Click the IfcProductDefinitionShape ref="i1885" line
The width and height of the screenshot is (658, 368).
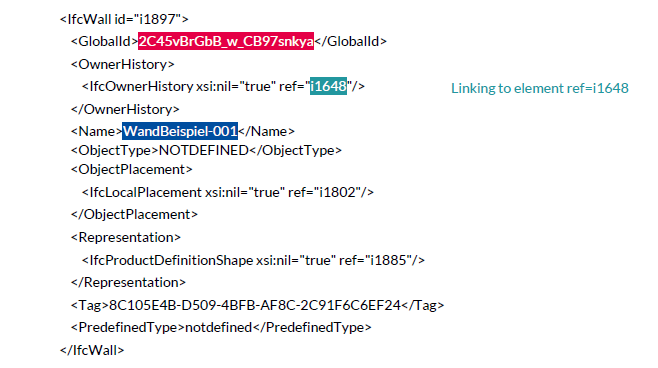(253, 260)
